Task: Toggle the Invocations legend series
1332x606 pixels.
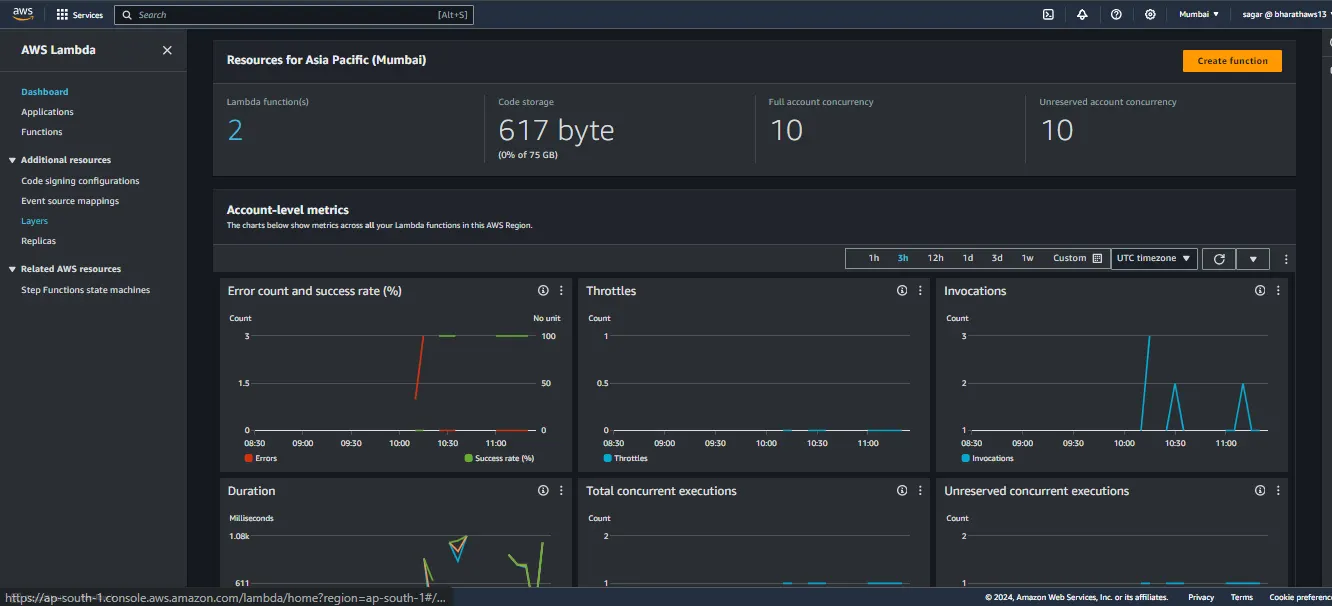Action: point(987,458)
